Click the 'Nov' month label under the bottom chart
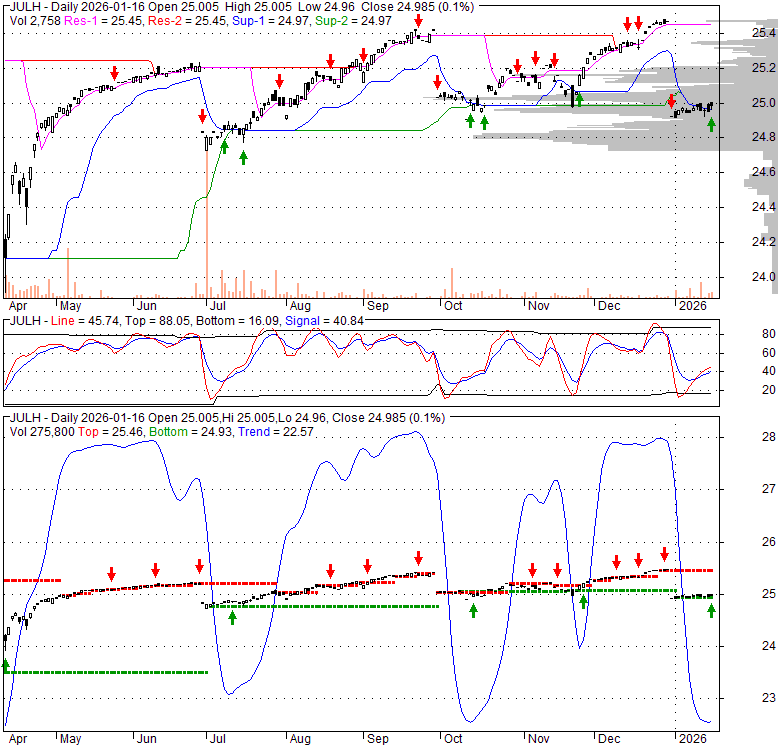Image resolution: width=780 pixels, height=745 pixels. tap(538, 739)
